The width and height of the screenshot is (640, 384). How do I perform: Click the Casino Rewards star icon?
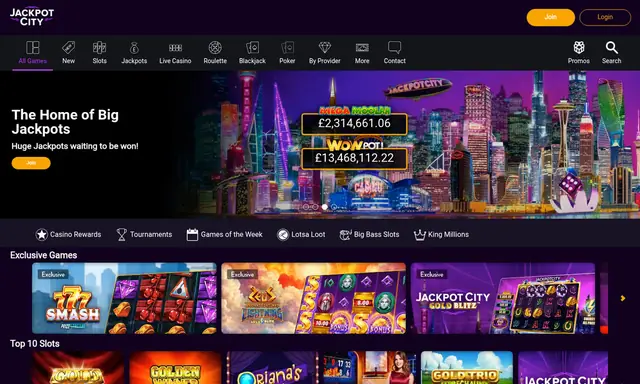41,234
